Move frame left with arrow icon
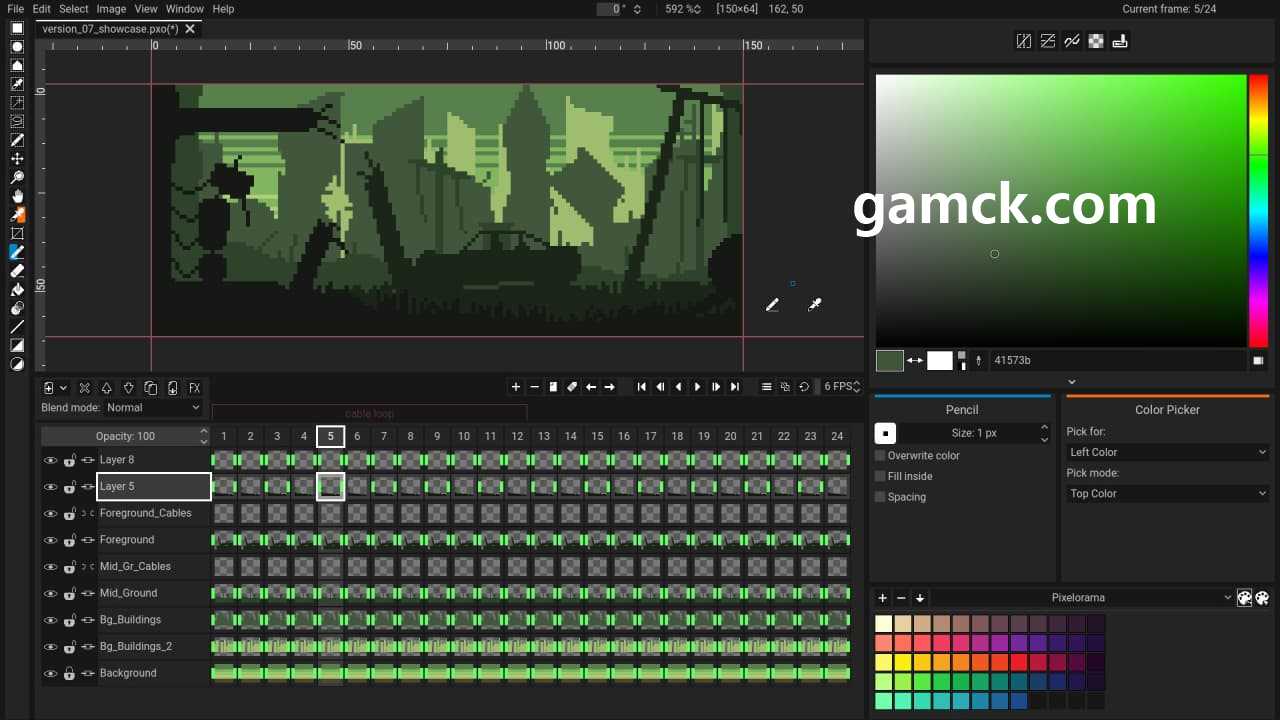 click(x=591, y=387)
